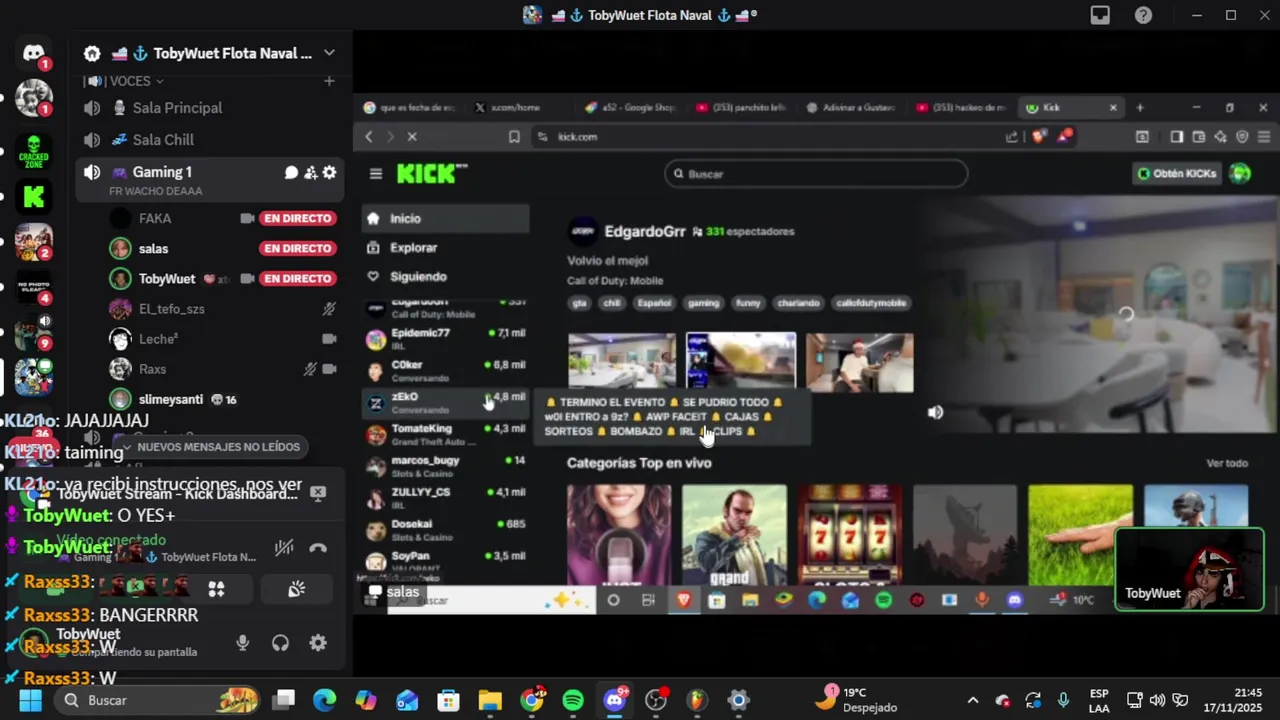Select Inicio in Kick sidebar
Viewport: 1280px width, 720px height.
[x=446, y=218]
